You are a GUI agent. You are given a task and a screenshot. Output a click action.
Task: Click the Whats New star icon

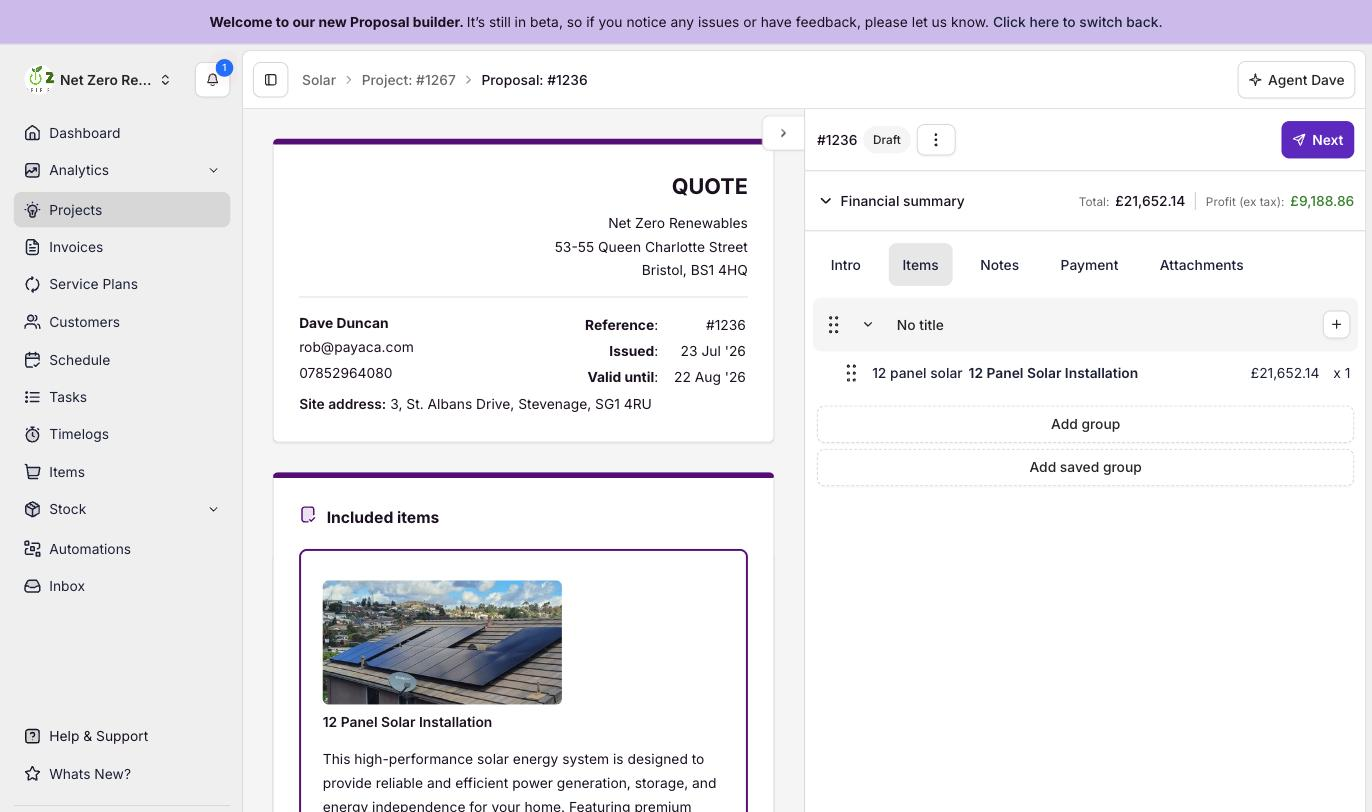pyautogui.click(x=33, y=774)
